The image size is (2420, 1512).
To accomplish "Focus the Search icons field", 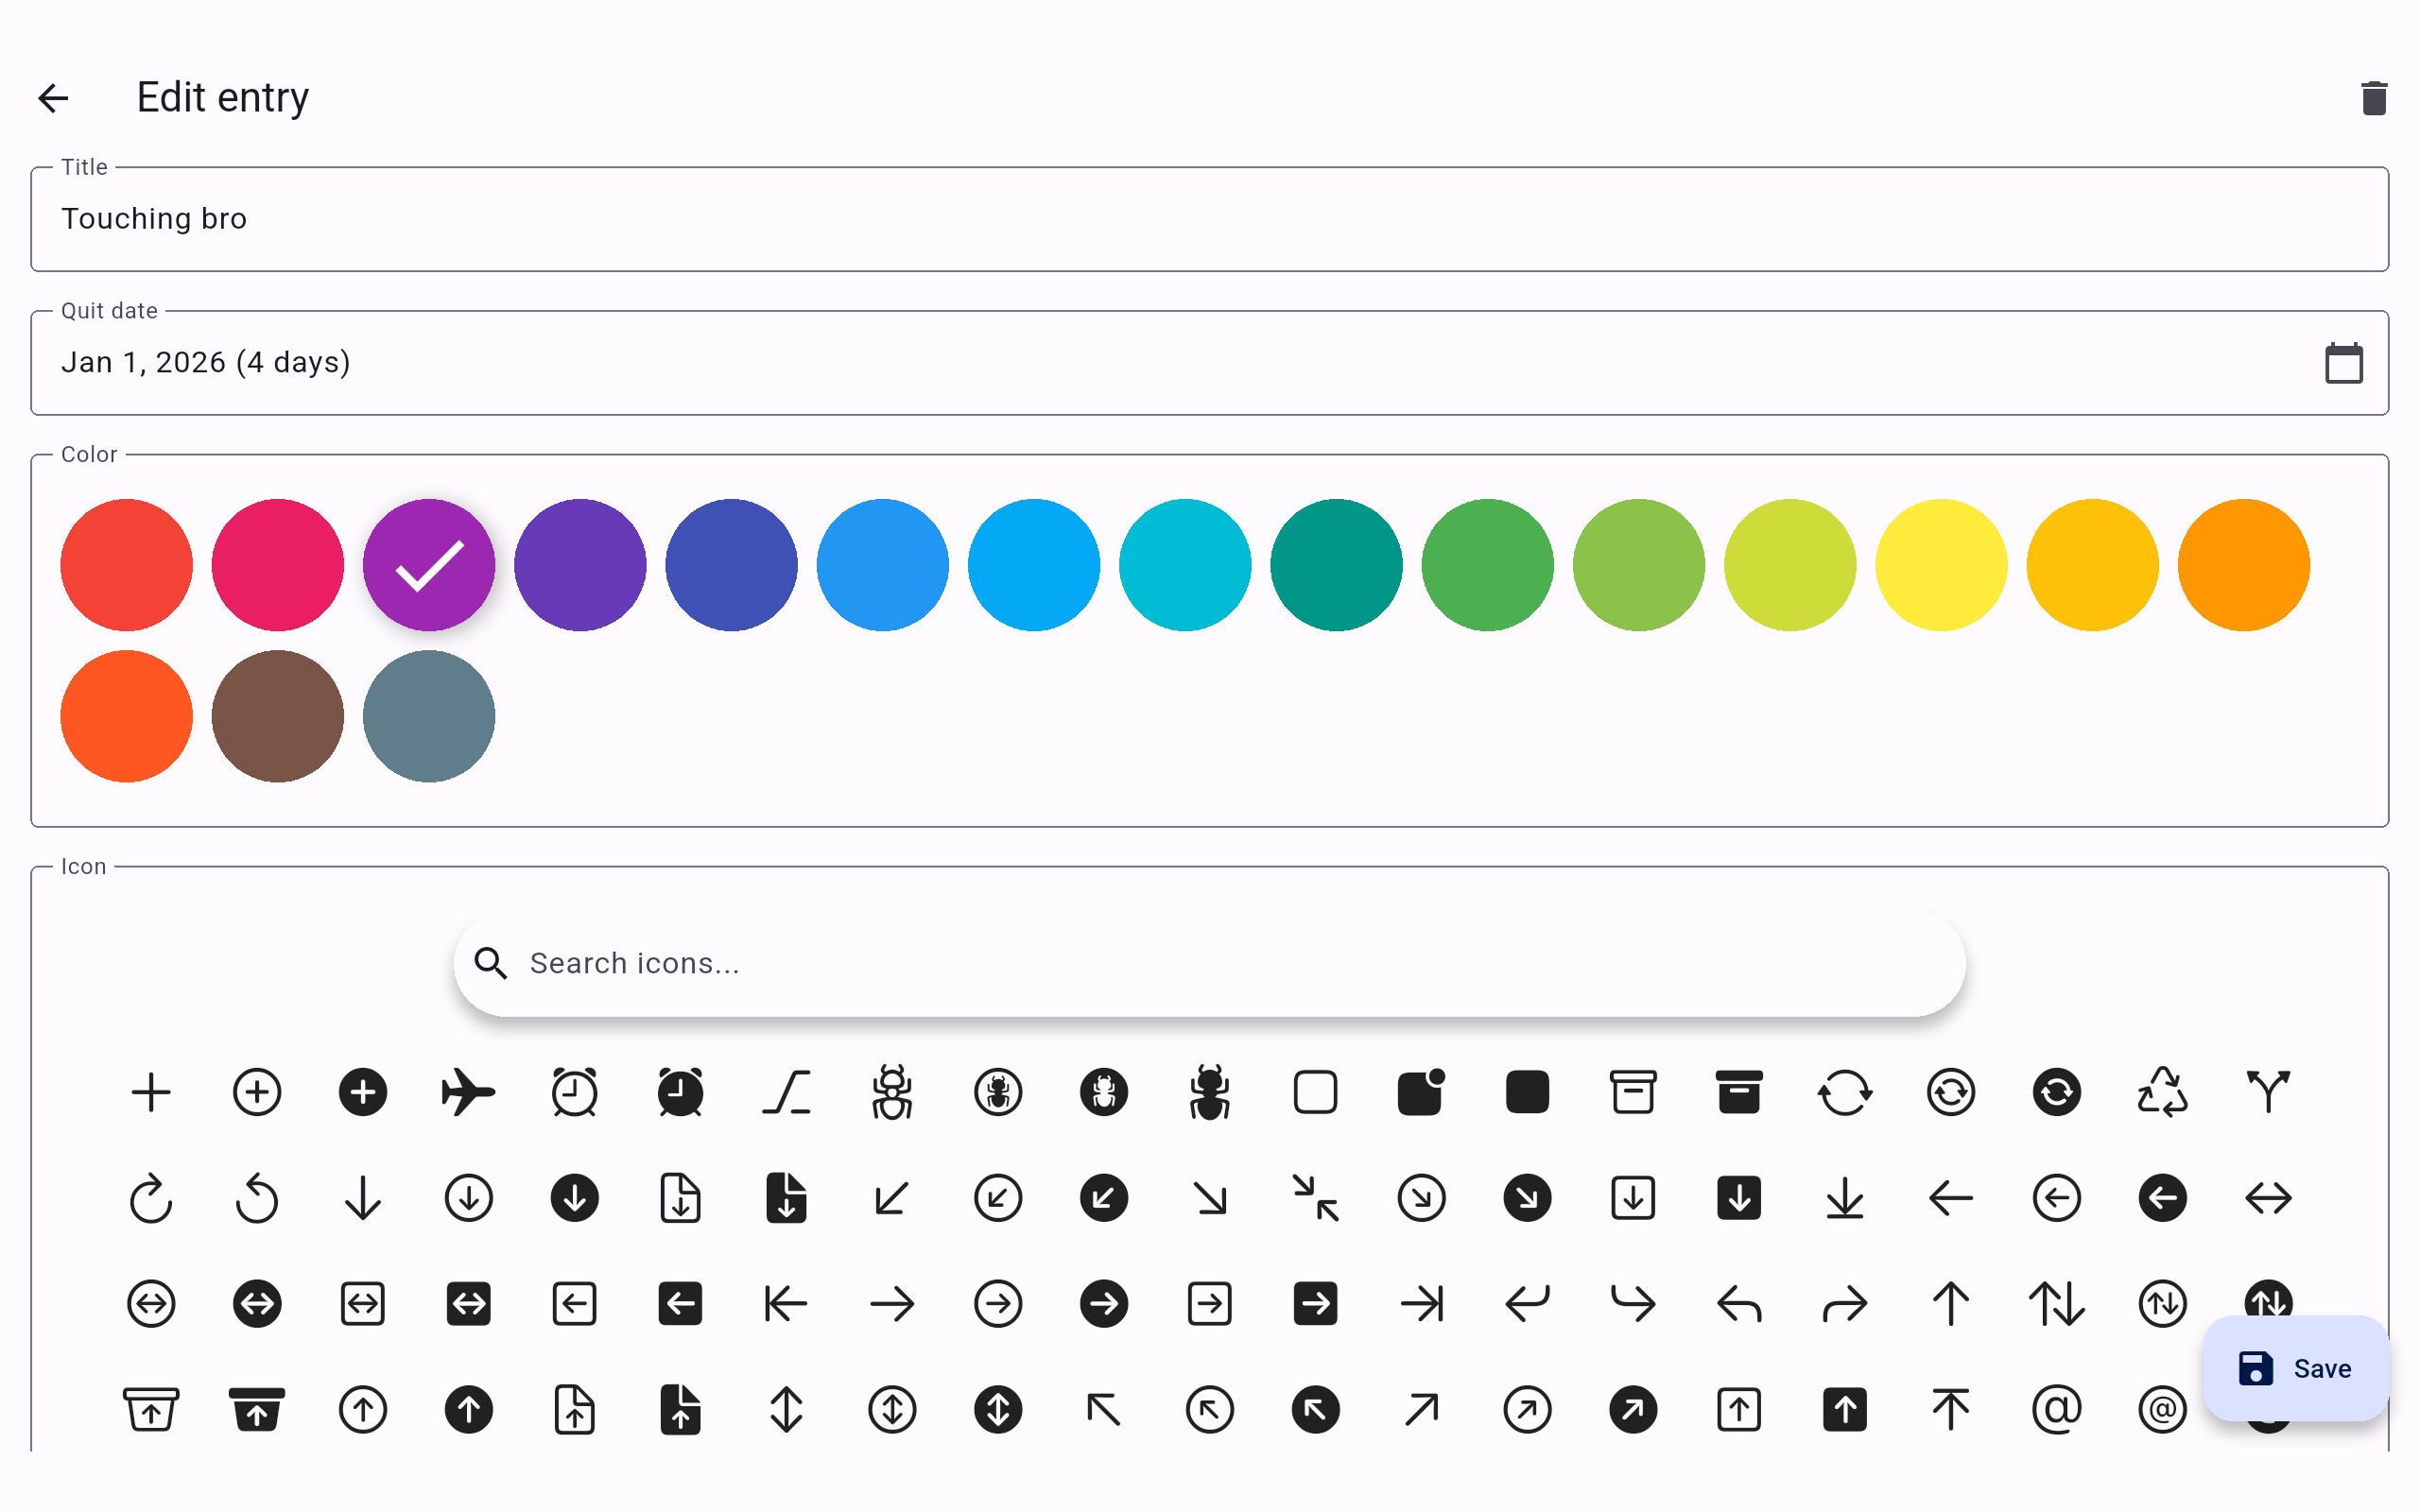I will pos(1210,963).
